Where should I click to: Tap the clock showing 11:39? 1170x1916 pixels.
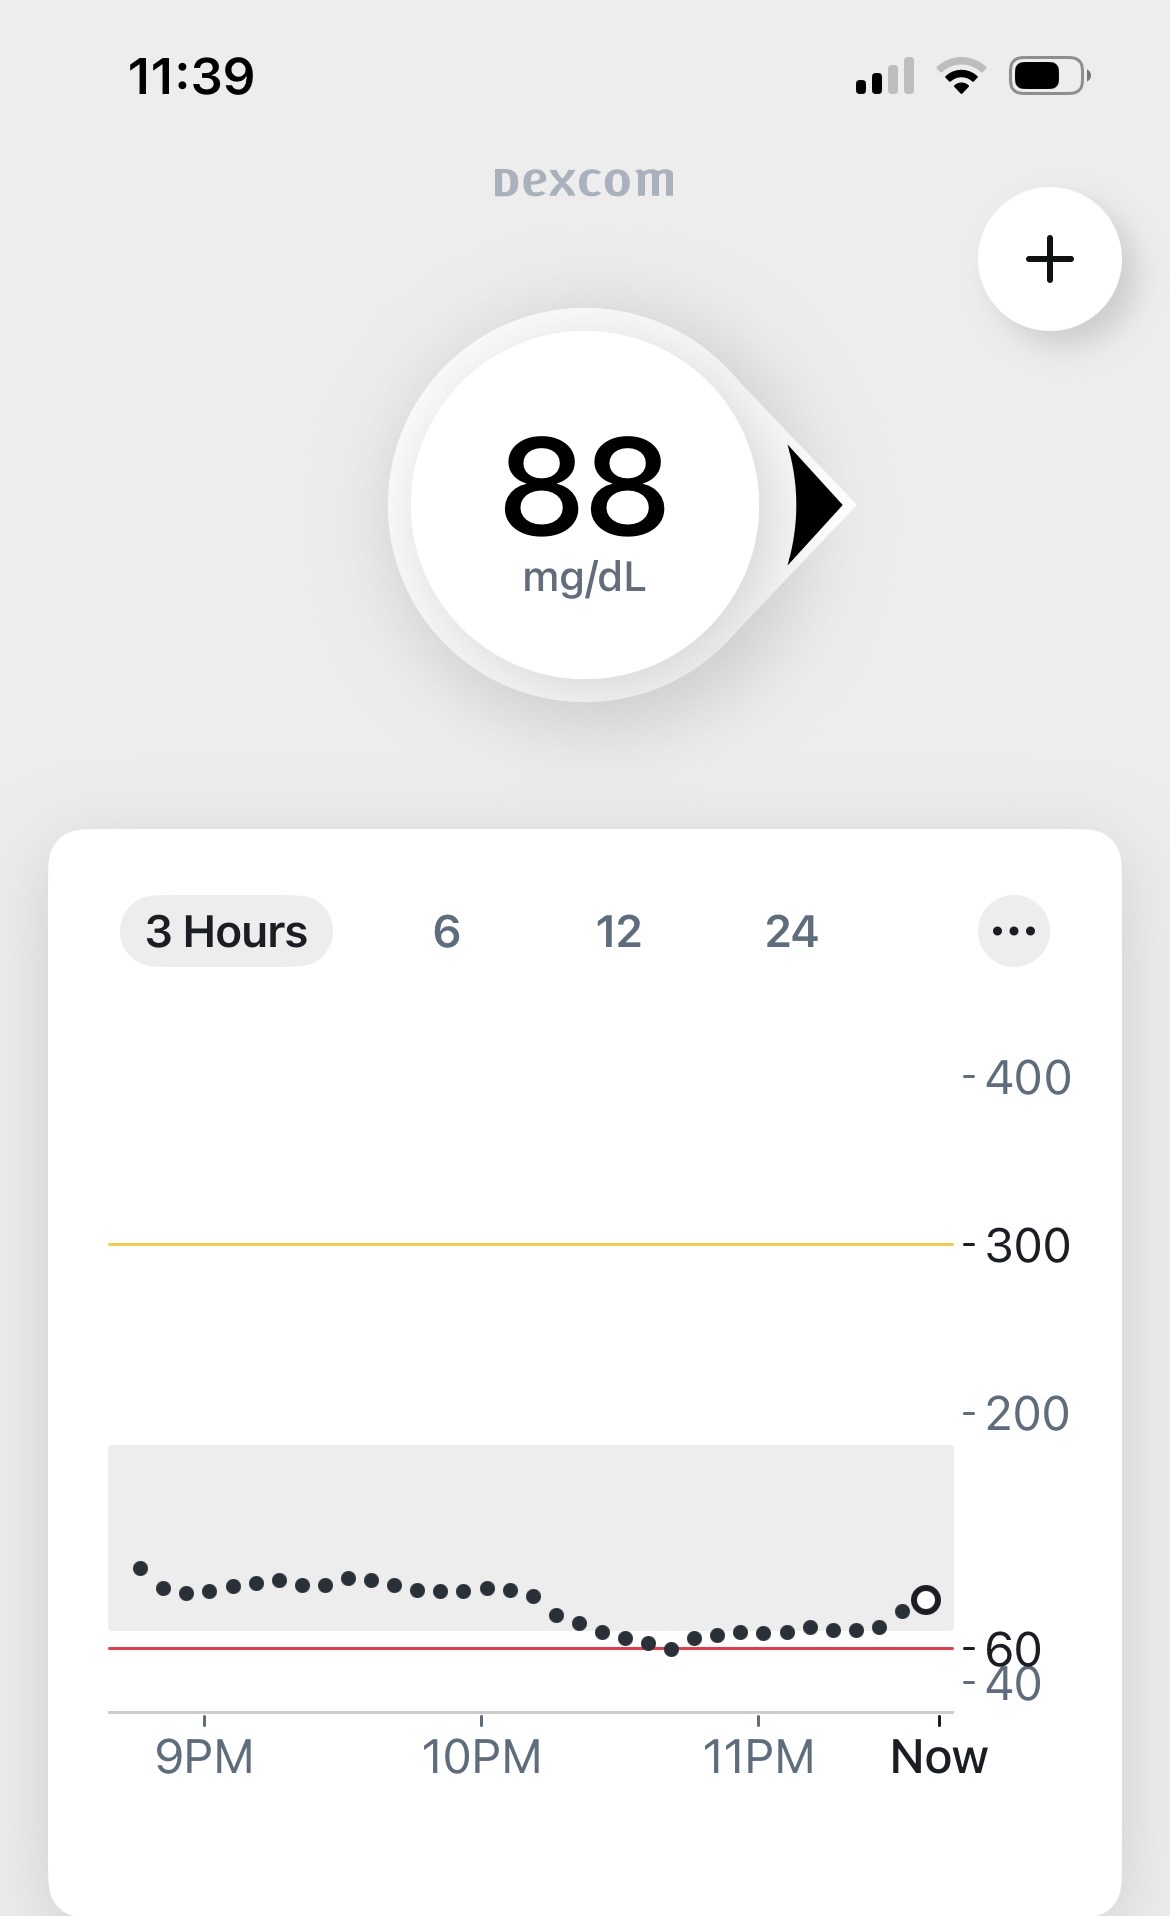click(x=191, y=76)
